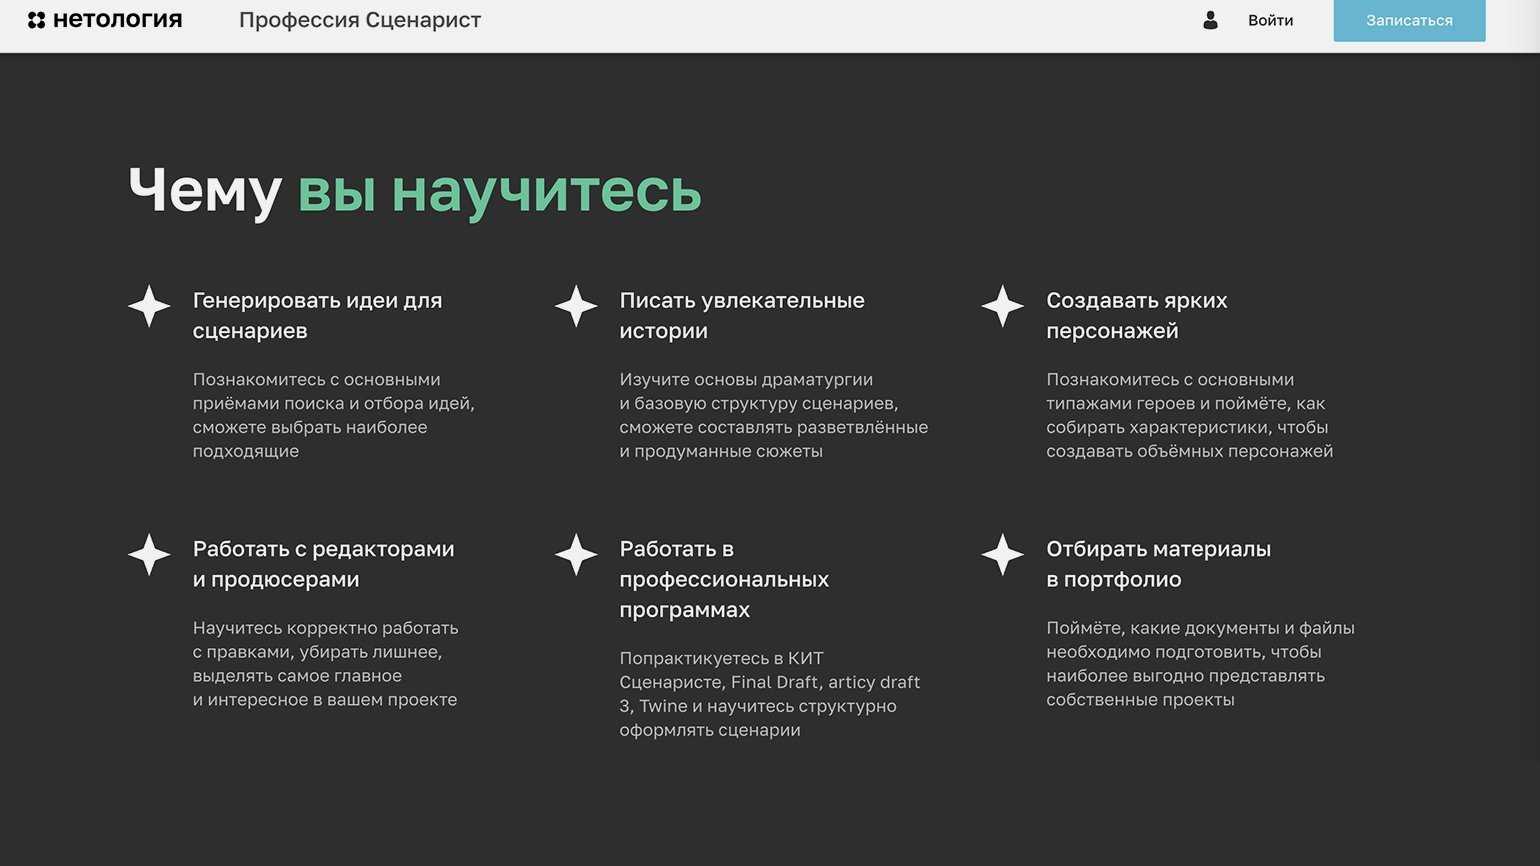Click star icon beside Генерировать идеи для сценариев
The image size is (1540, 866).
point(149,306)
